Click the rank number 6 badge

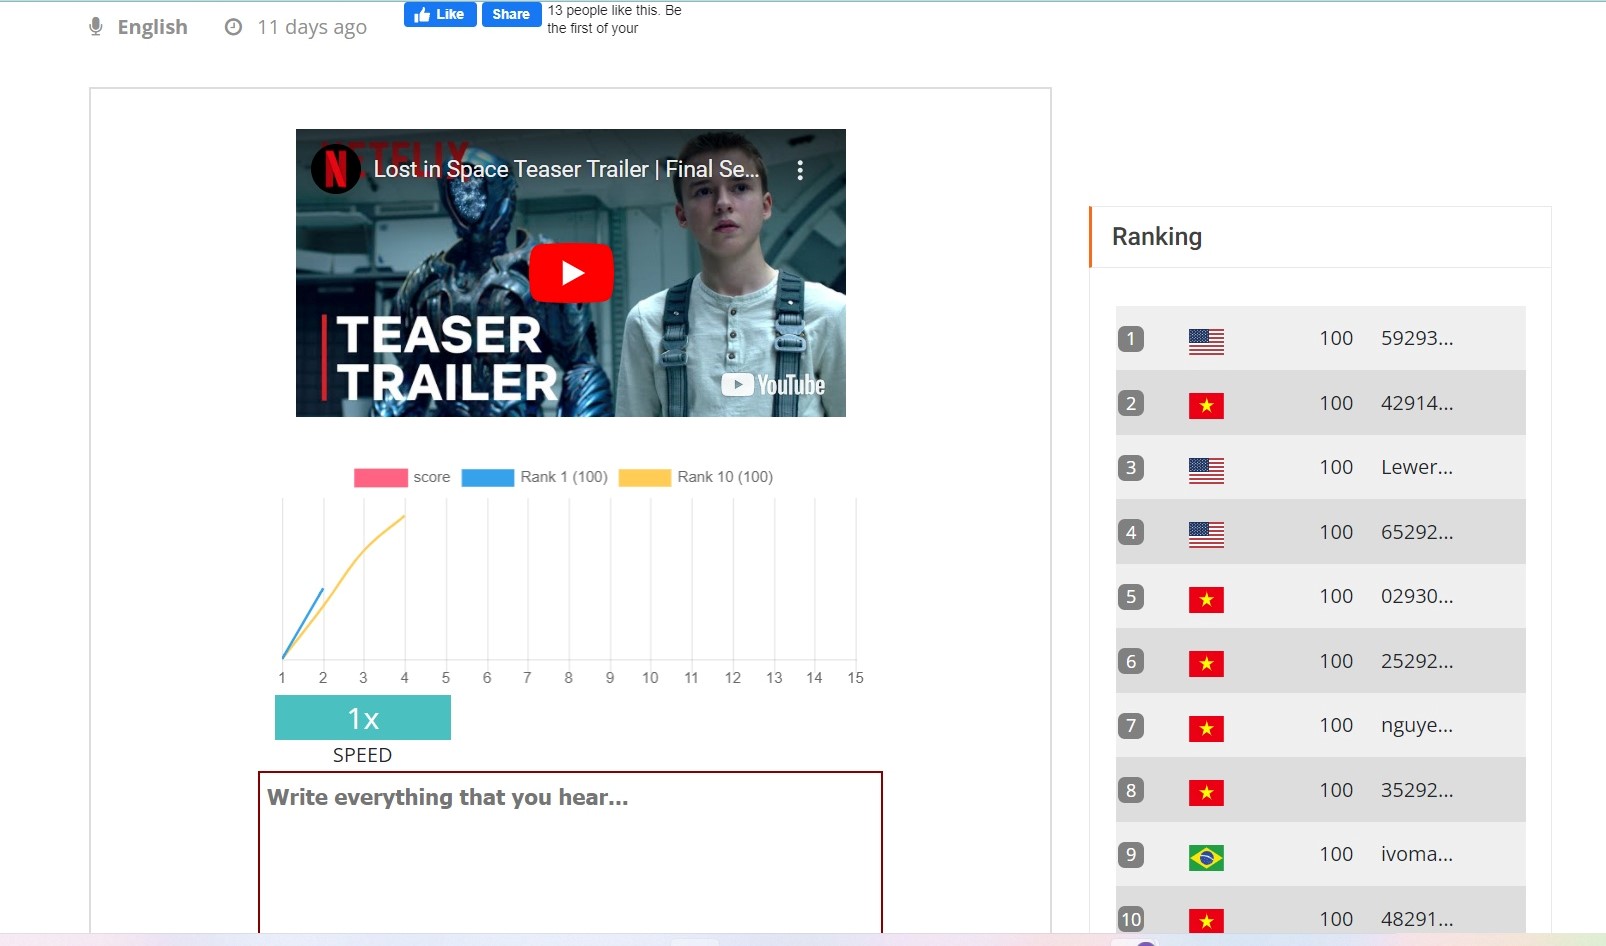(x=1131, y=661)
